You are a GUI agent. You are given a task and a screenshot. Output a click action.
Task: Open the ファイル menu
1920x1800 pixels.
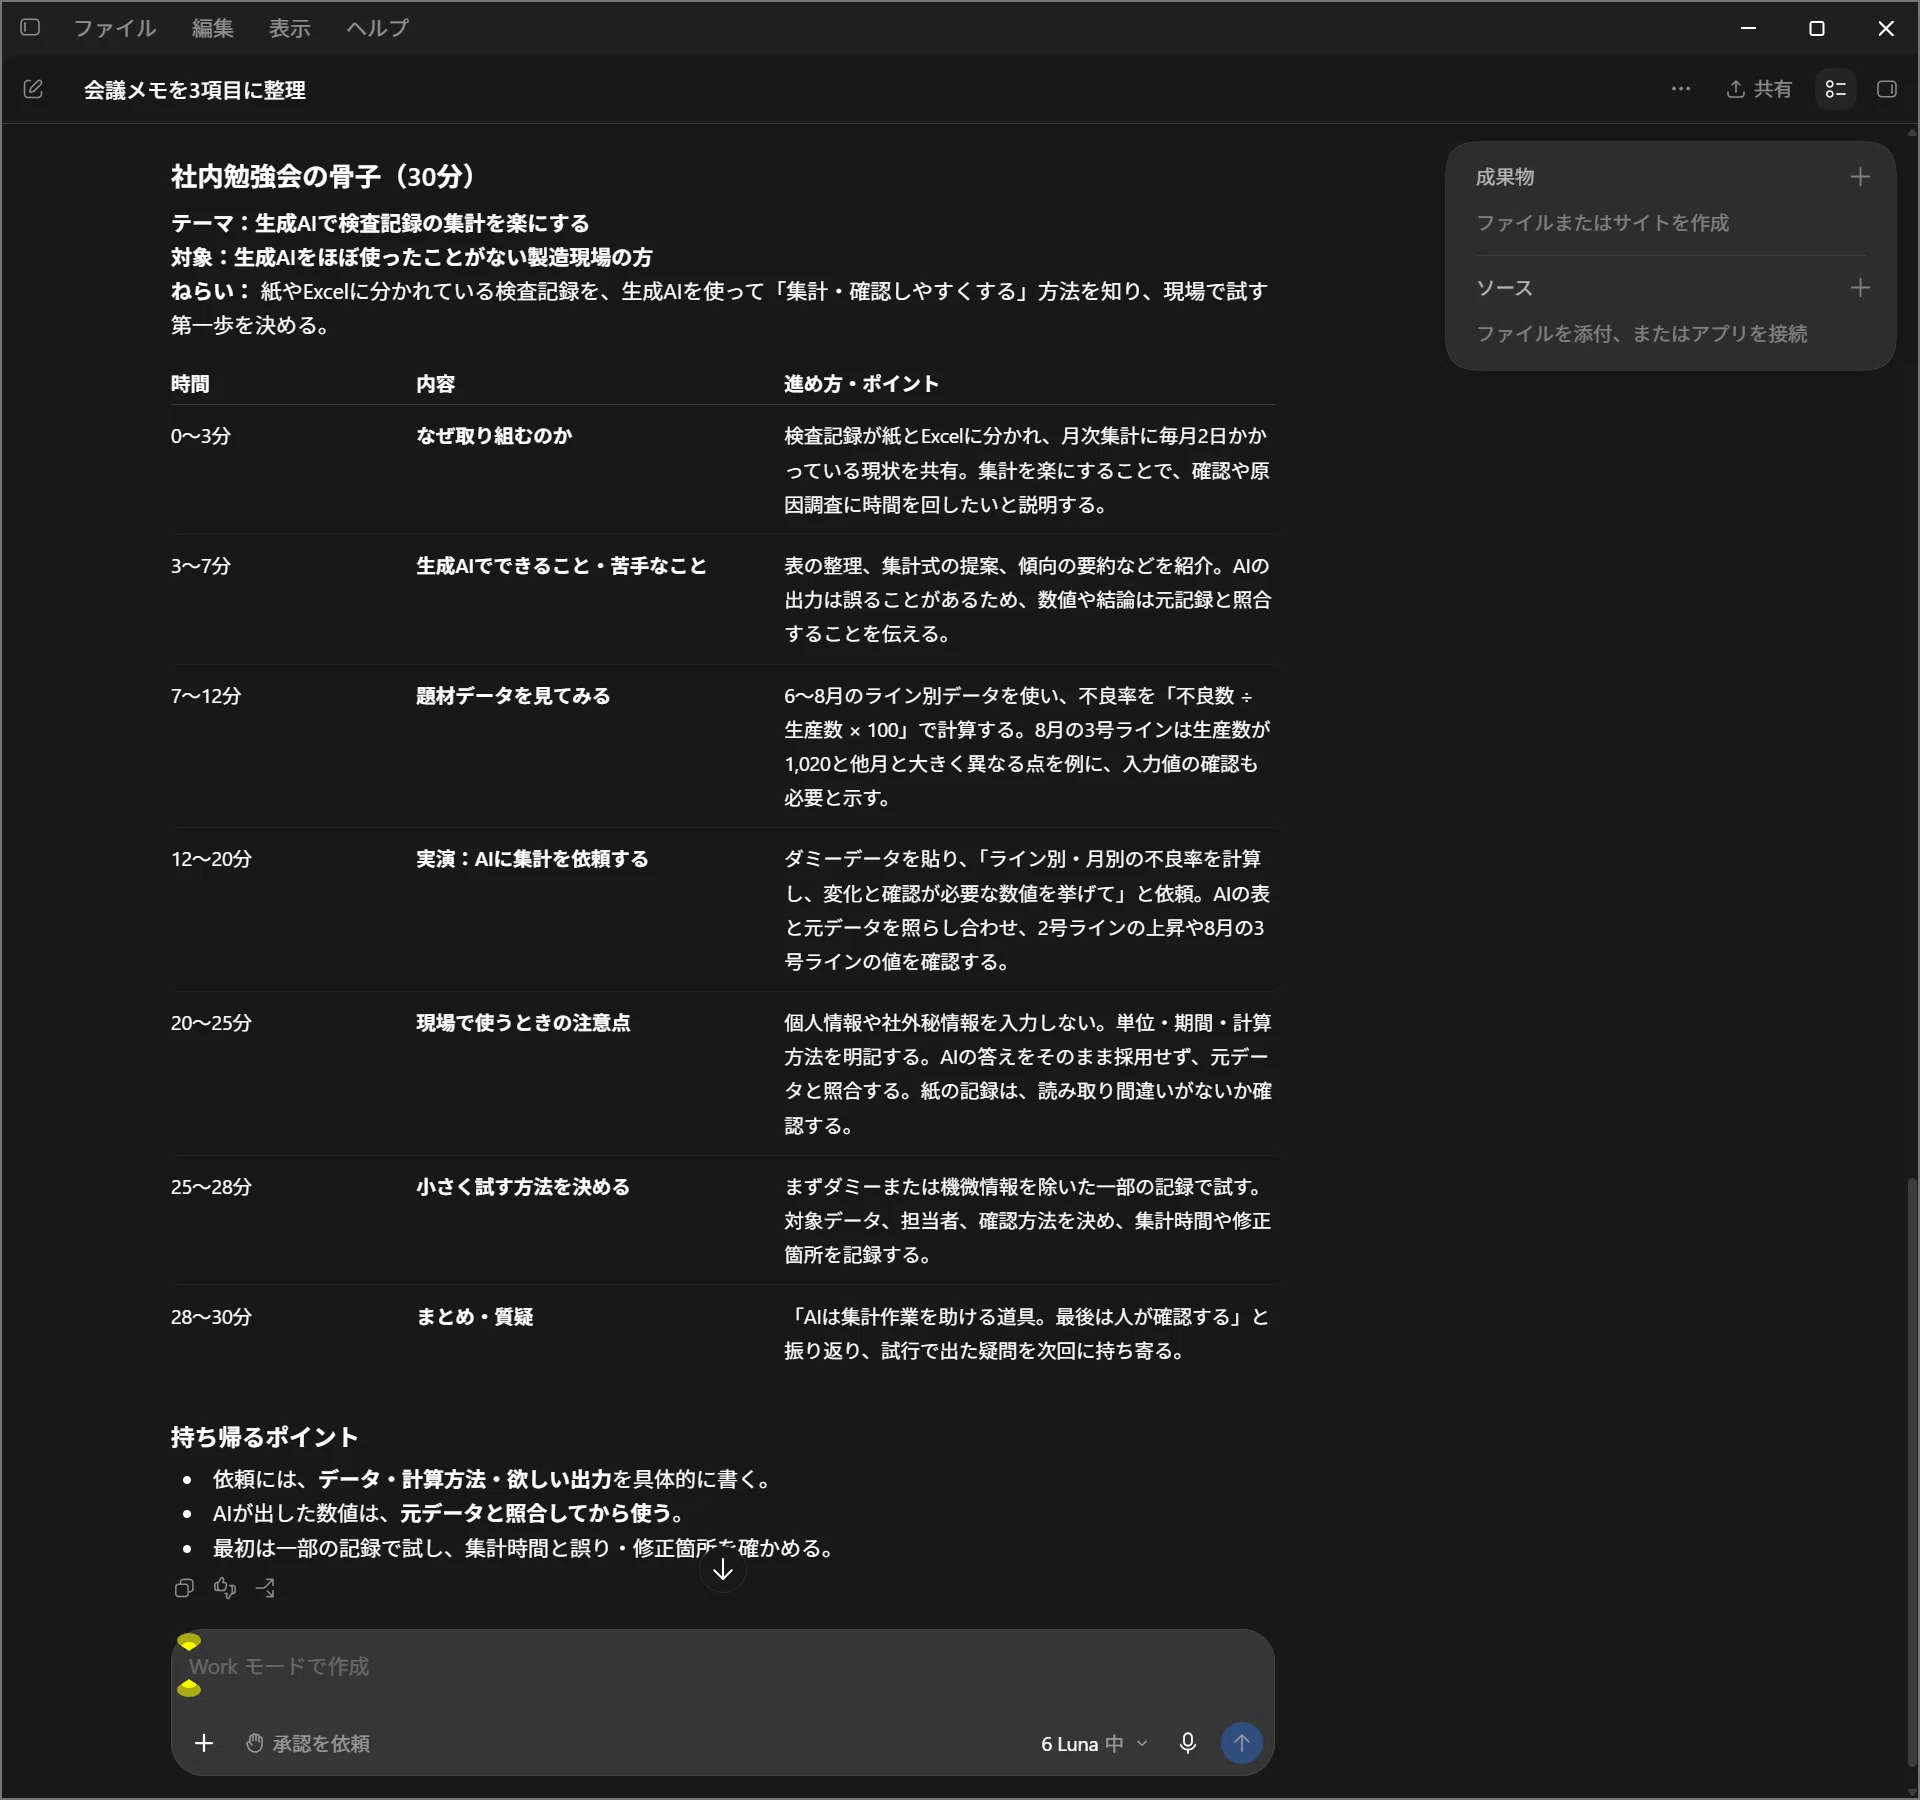pos(115,28)
